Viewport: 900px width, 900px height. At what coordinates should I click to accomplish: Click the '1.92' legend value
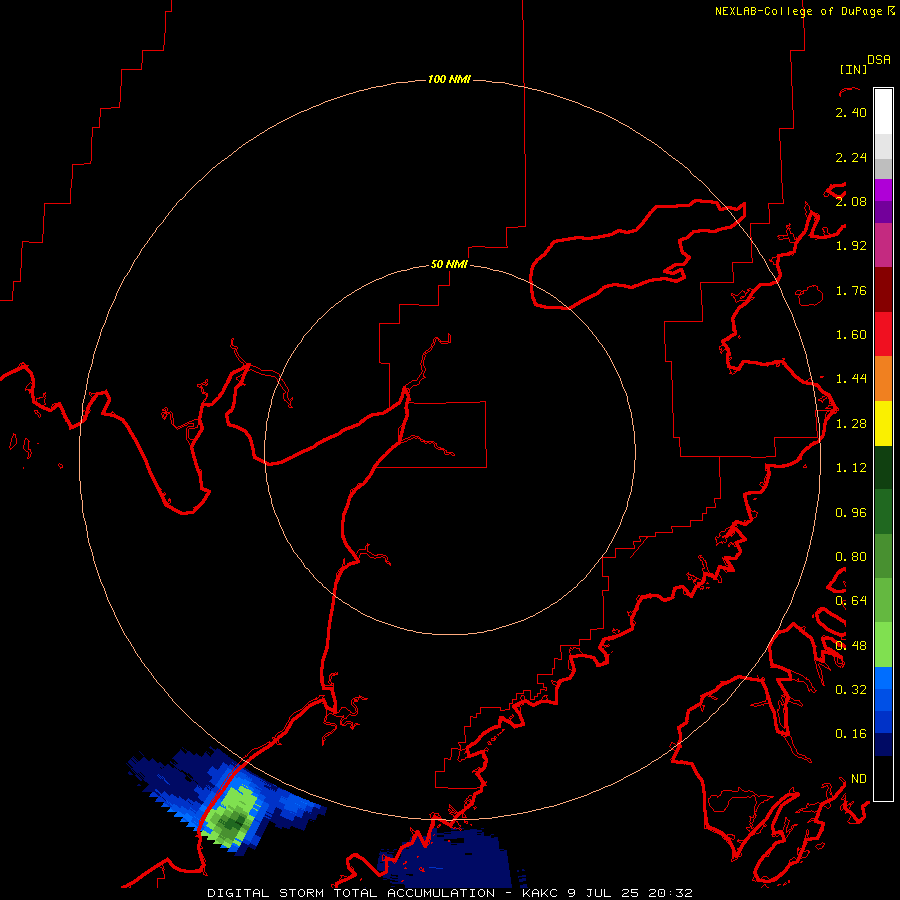(851, 246)
